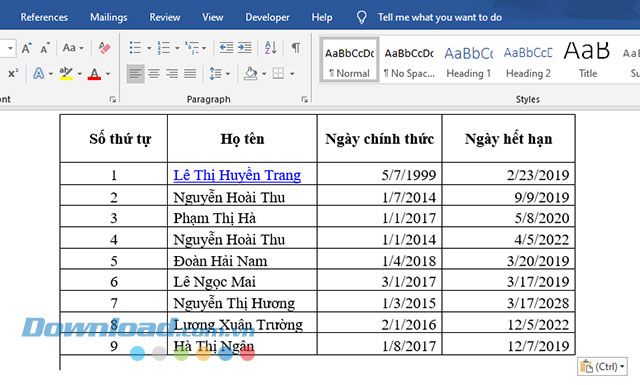Screen dimensions: 640x385
Task: Open borders dropdown arrow
Action: click(292, 74)
